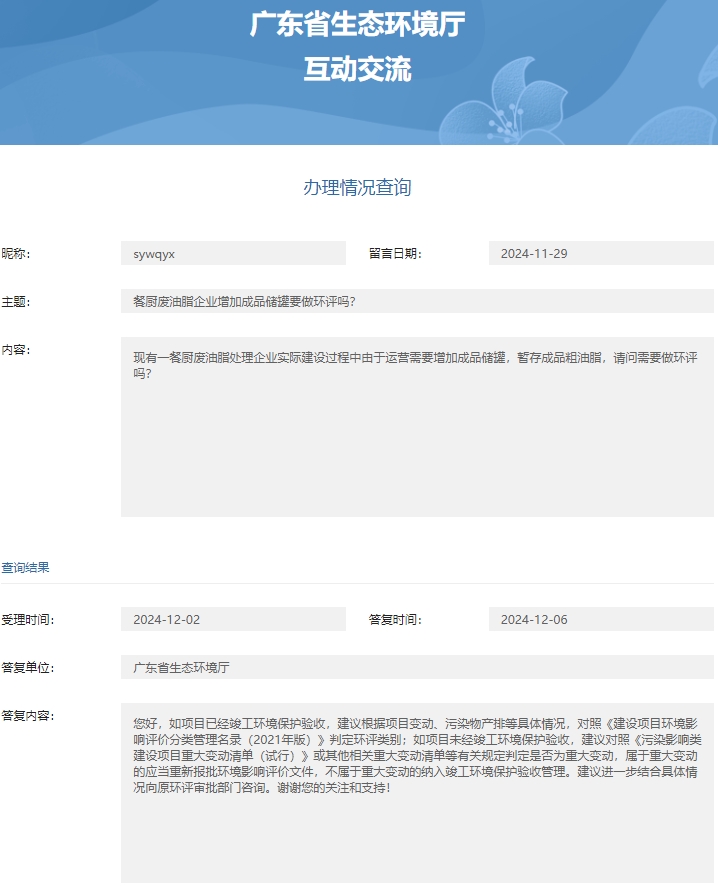Click the 答复内容 label
The height and width of the screenshot is (890, 718).
(x=28, y=716)
